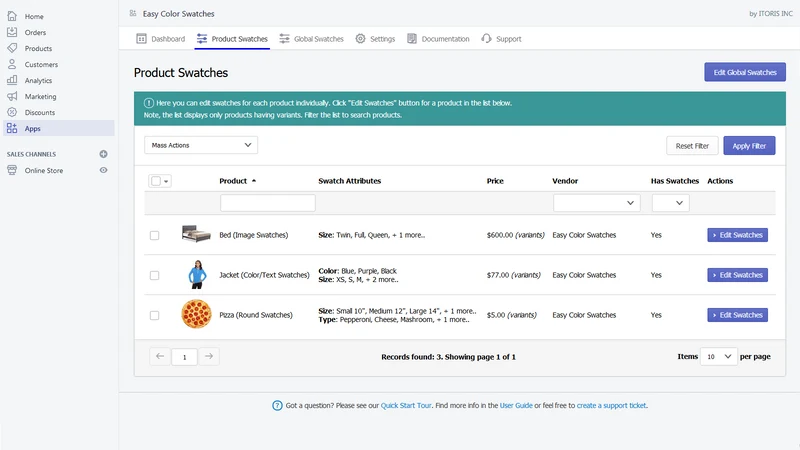Click the Home icon in sidebar
This screenshot has height=450, width=800.
click(12, 16)
